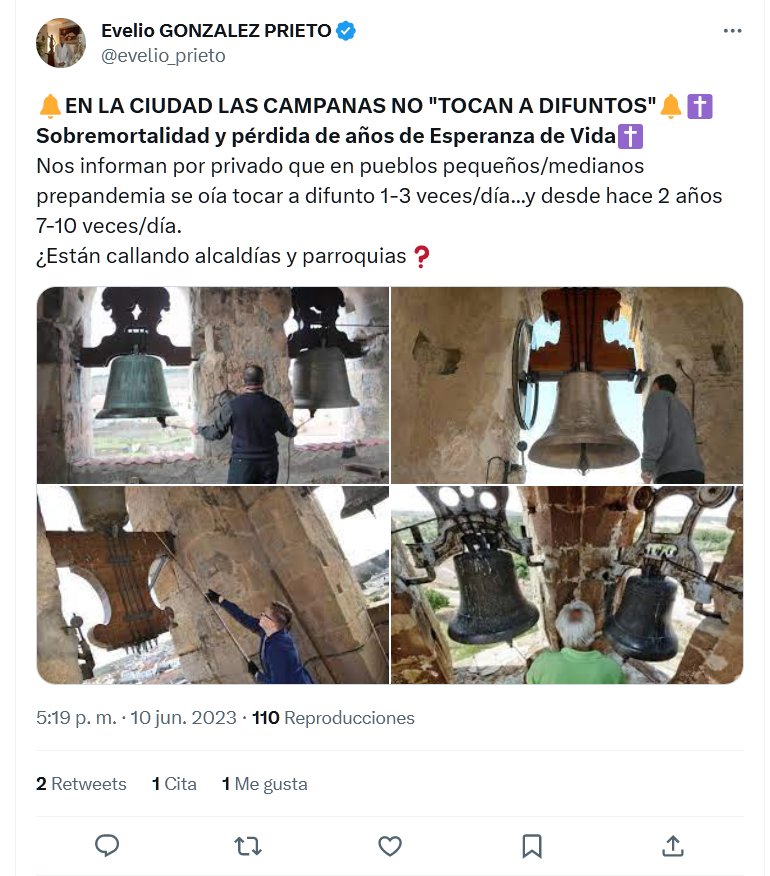Open the top-left two bells photo
The height and width of the screenshot is (876, 770).
(213, 385)
